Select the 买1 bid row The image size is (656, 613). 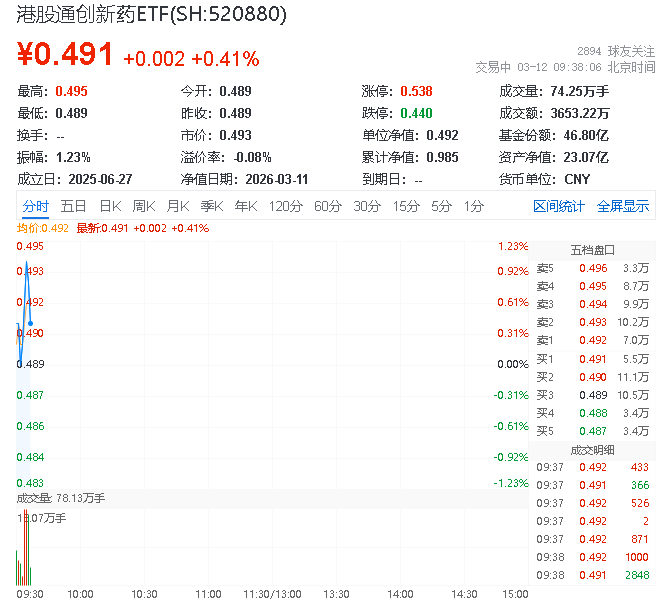(x=592, y=359)
